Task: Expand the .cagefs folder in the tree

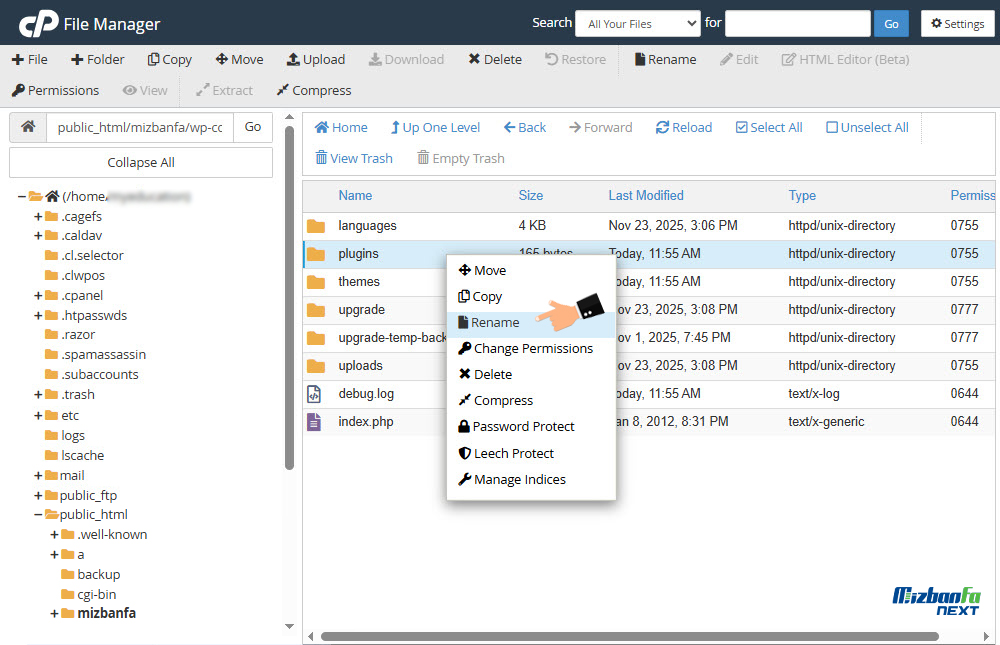Action: tap(38, 216)
